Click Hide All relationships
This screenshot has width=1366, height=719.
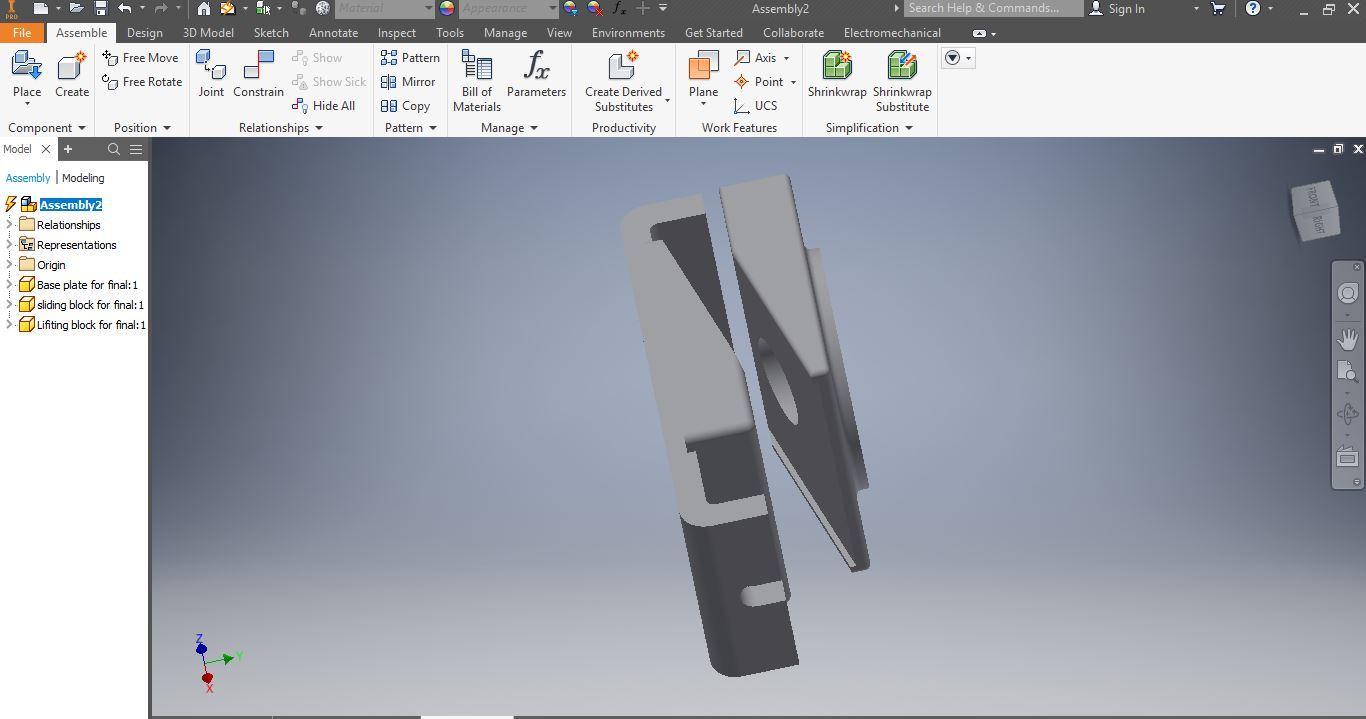coord(324,106)
